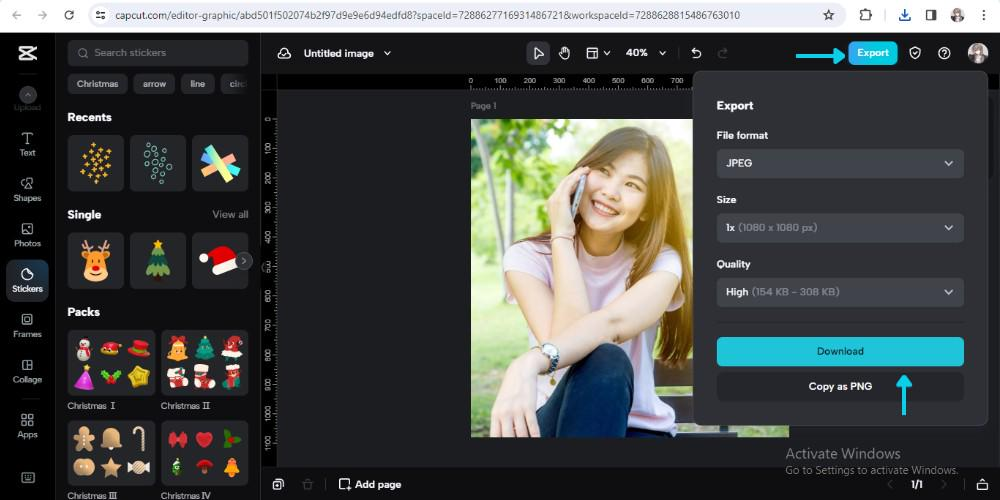The height and width of the screenshot is (500, 1000).
Task: Open the canvas layout resize option
Action: pos(598,54)
